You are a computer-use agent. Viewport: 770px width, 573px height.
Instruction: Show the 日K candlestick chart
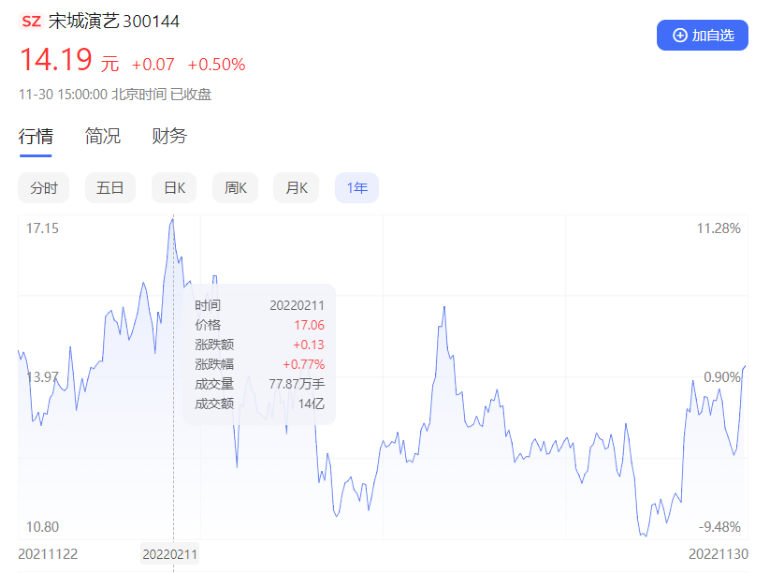[174, 187]
